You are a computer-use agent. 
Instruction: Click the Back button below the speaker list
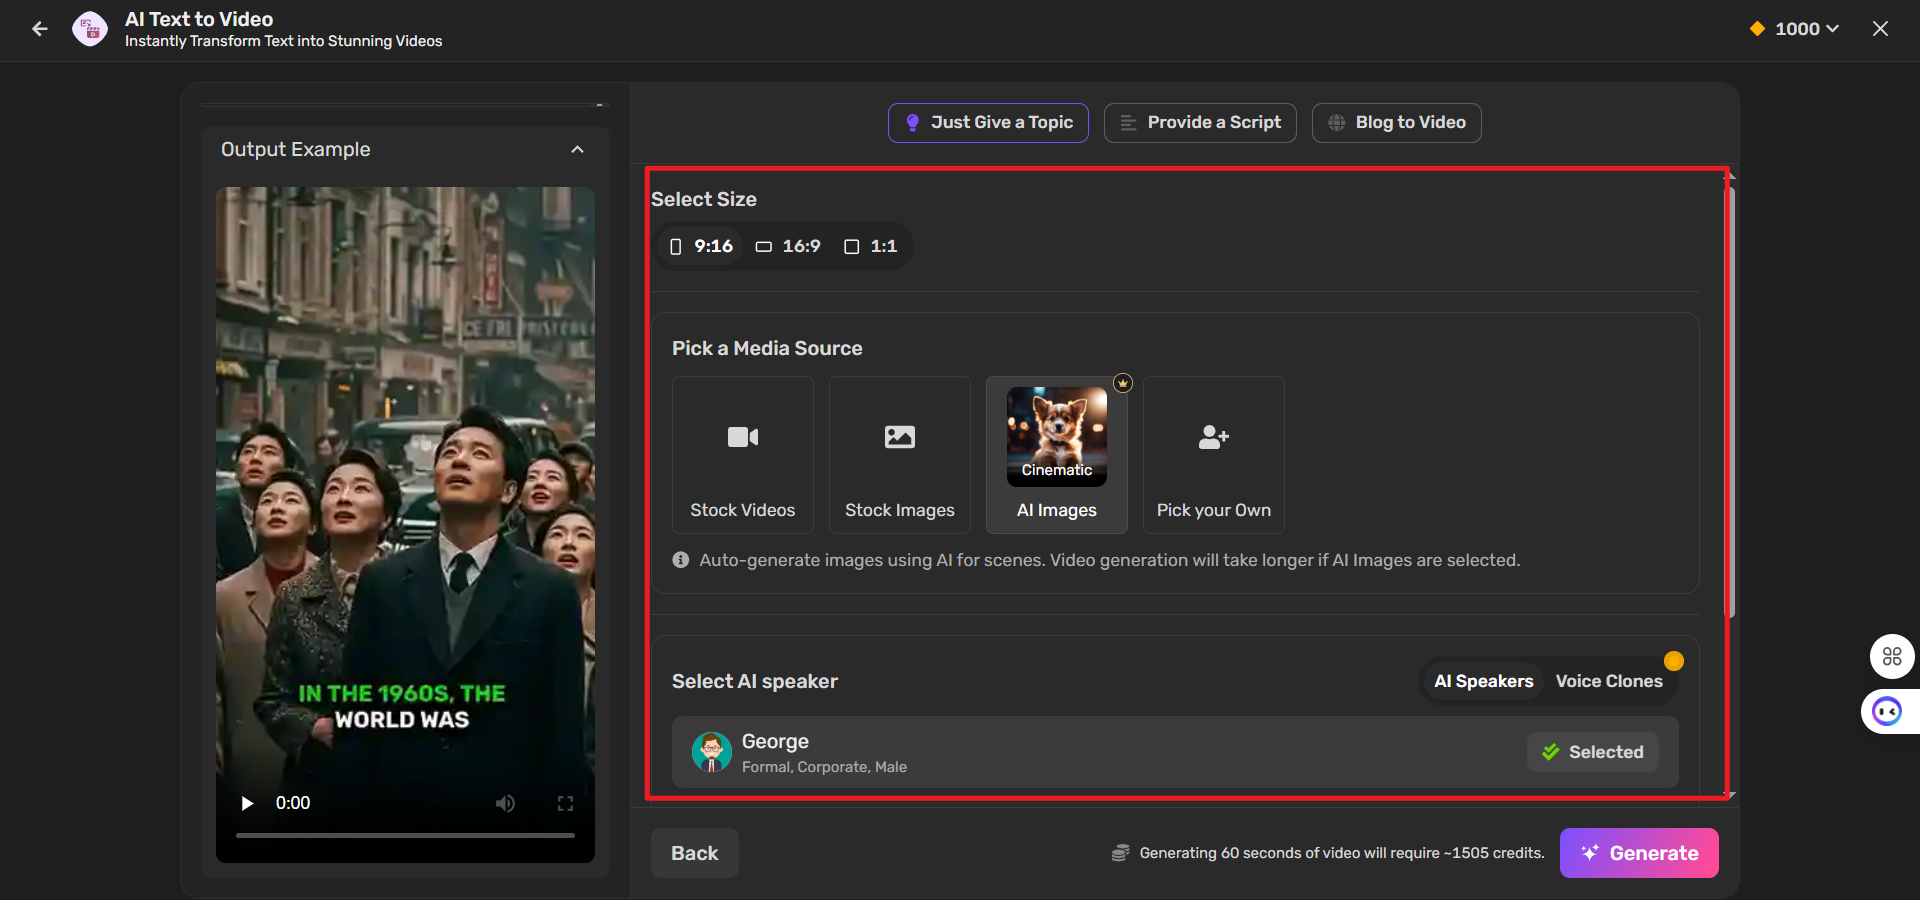coord(694,852)
